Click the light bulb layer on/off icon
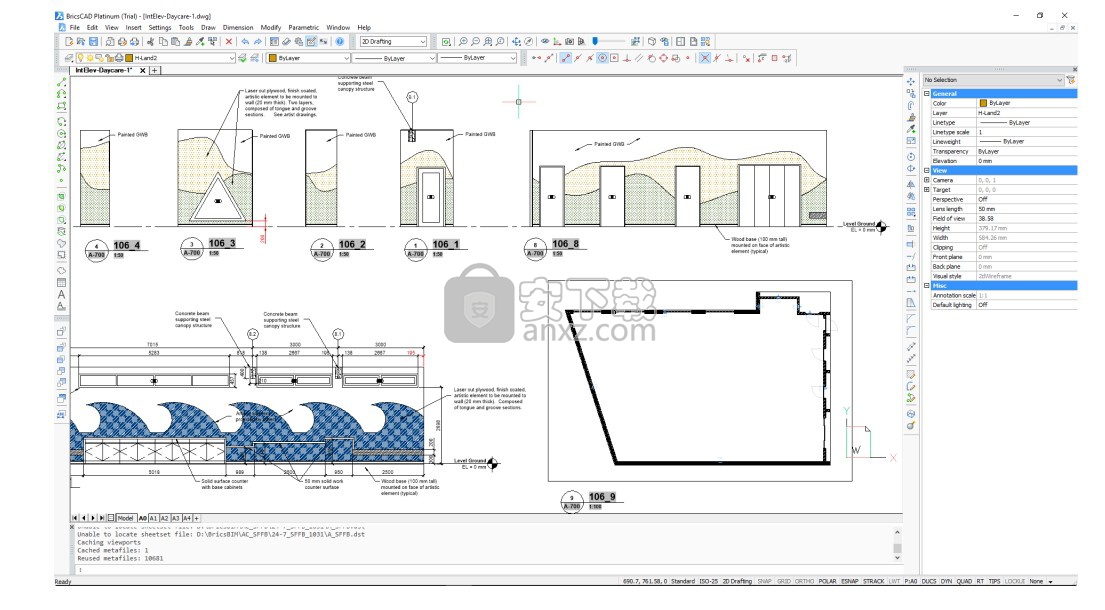The image size is (1105, 610). (x=80, y=58)
